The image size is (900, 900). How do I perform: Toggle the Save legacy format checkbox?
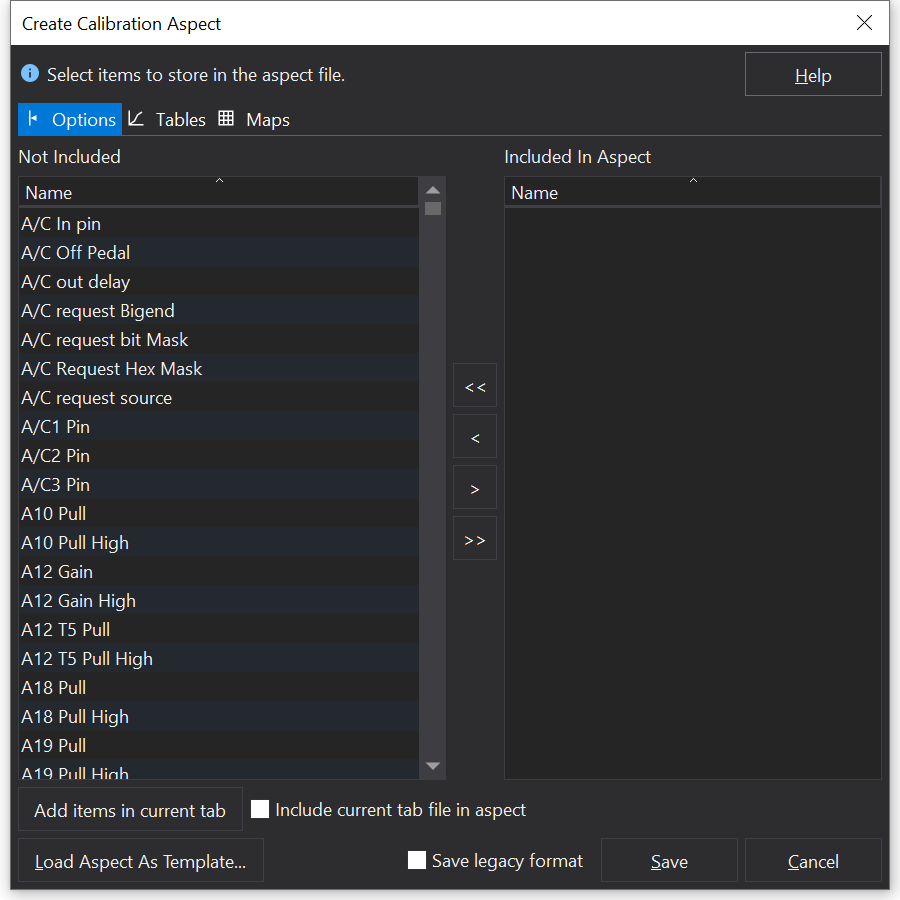coord(417,861)
